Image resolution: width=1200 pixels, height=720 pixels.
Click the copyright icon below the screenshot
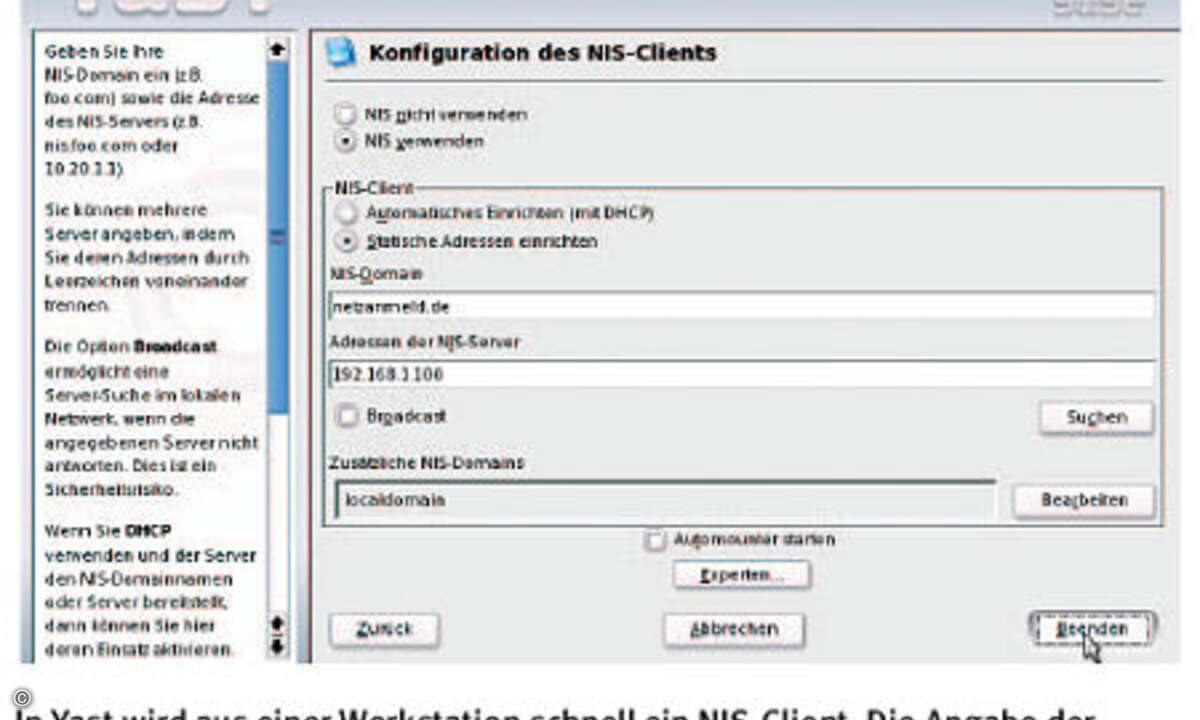click(x=23, y=697)
